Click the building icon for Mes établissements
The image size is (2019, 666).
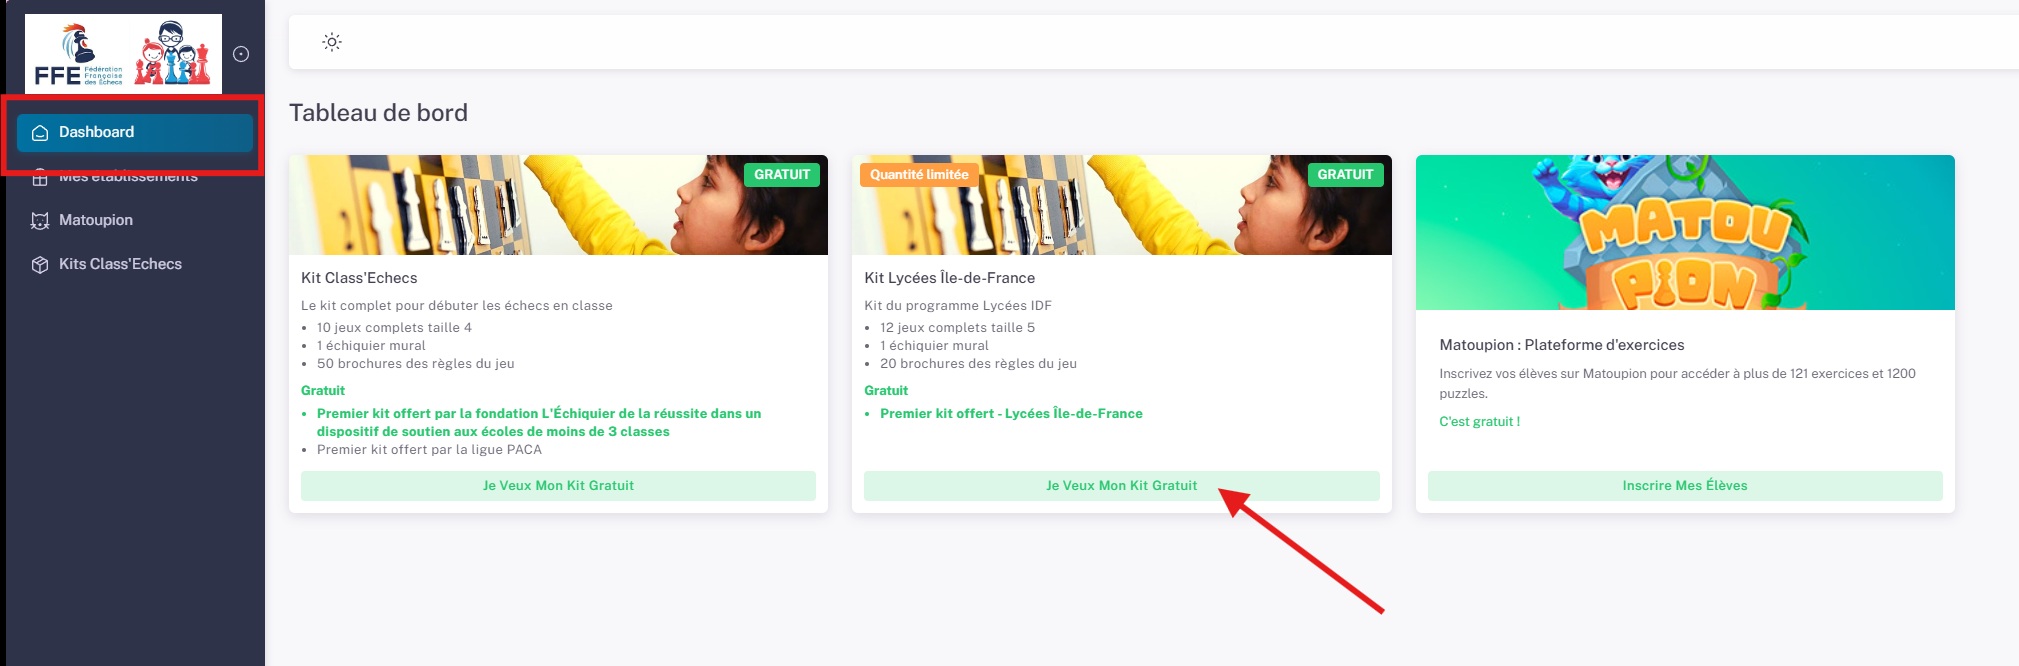pos(40,179)
